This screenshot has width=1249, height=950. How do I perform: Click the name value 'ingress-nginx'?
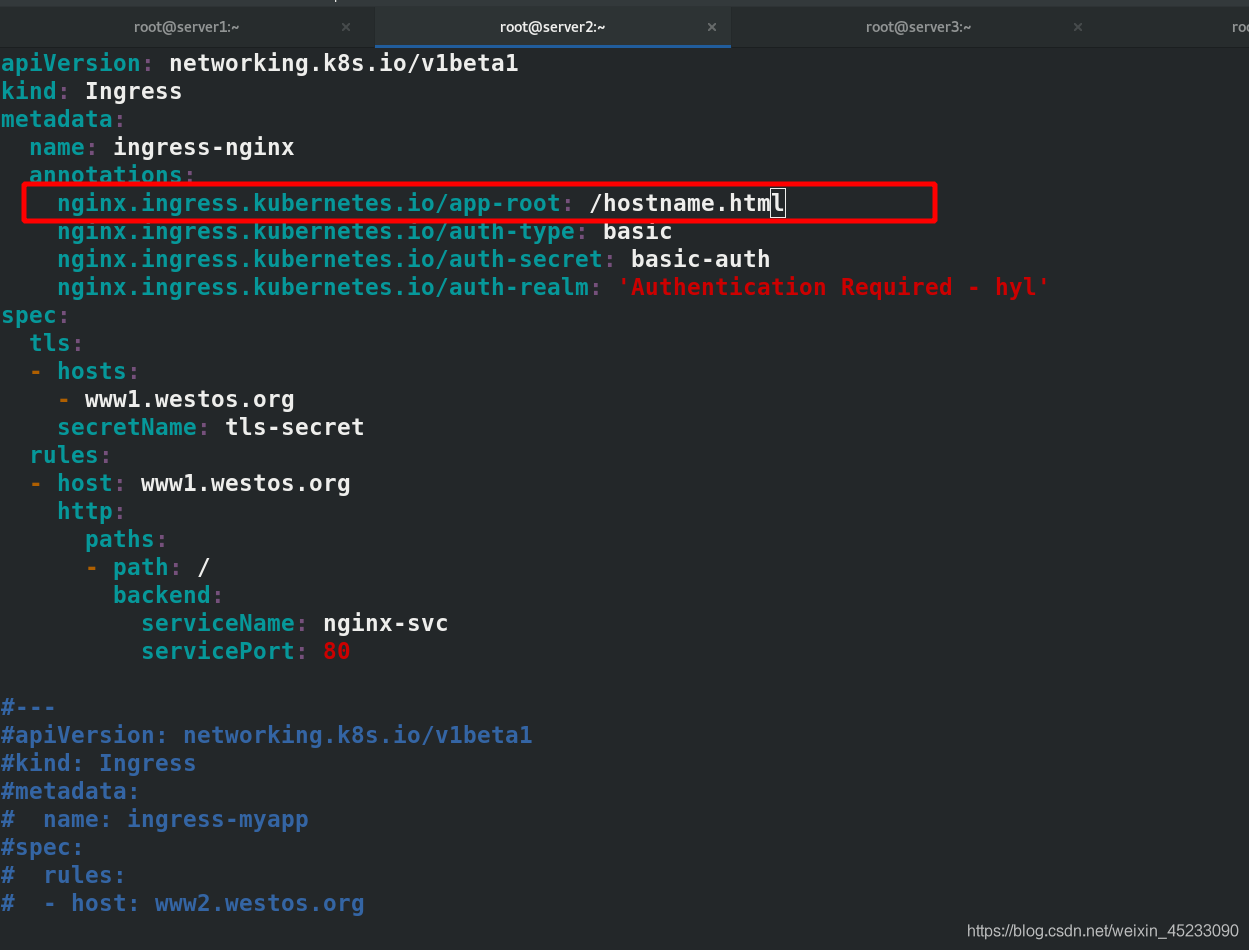[x=204, y=147]
